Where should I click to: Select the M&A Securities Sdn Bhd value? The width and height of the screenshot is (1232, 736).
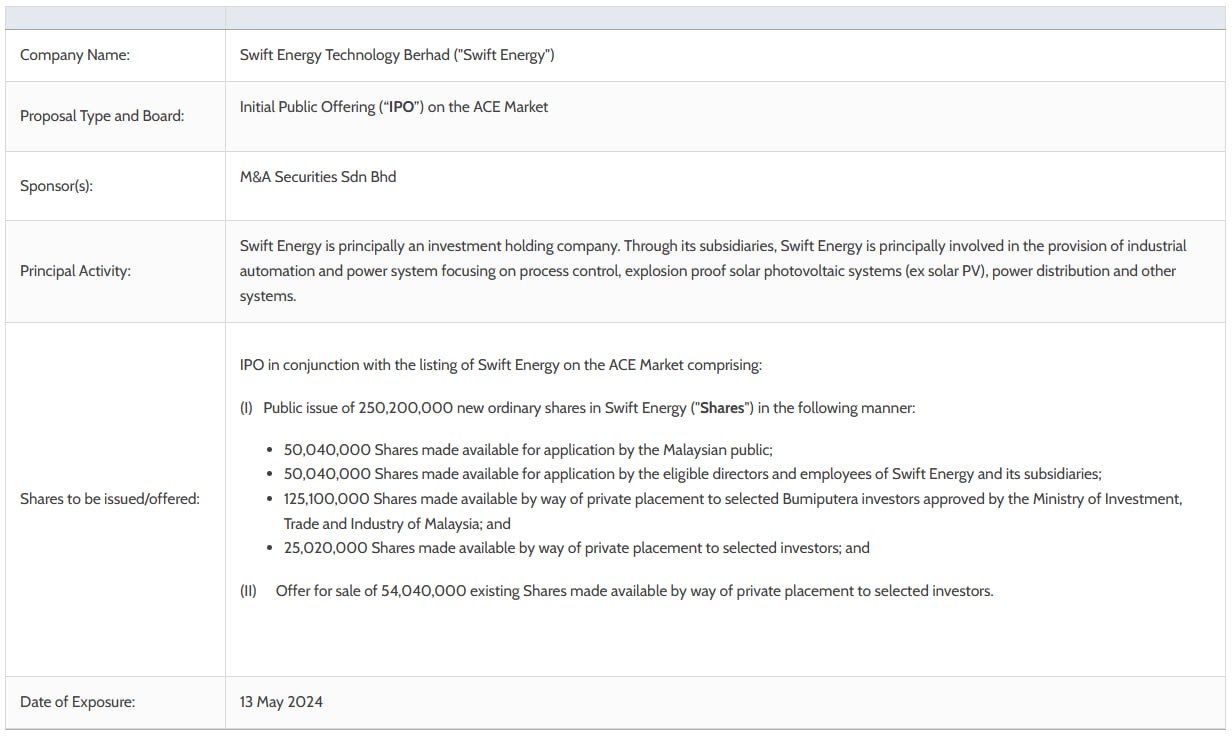(x=318, y=177)
